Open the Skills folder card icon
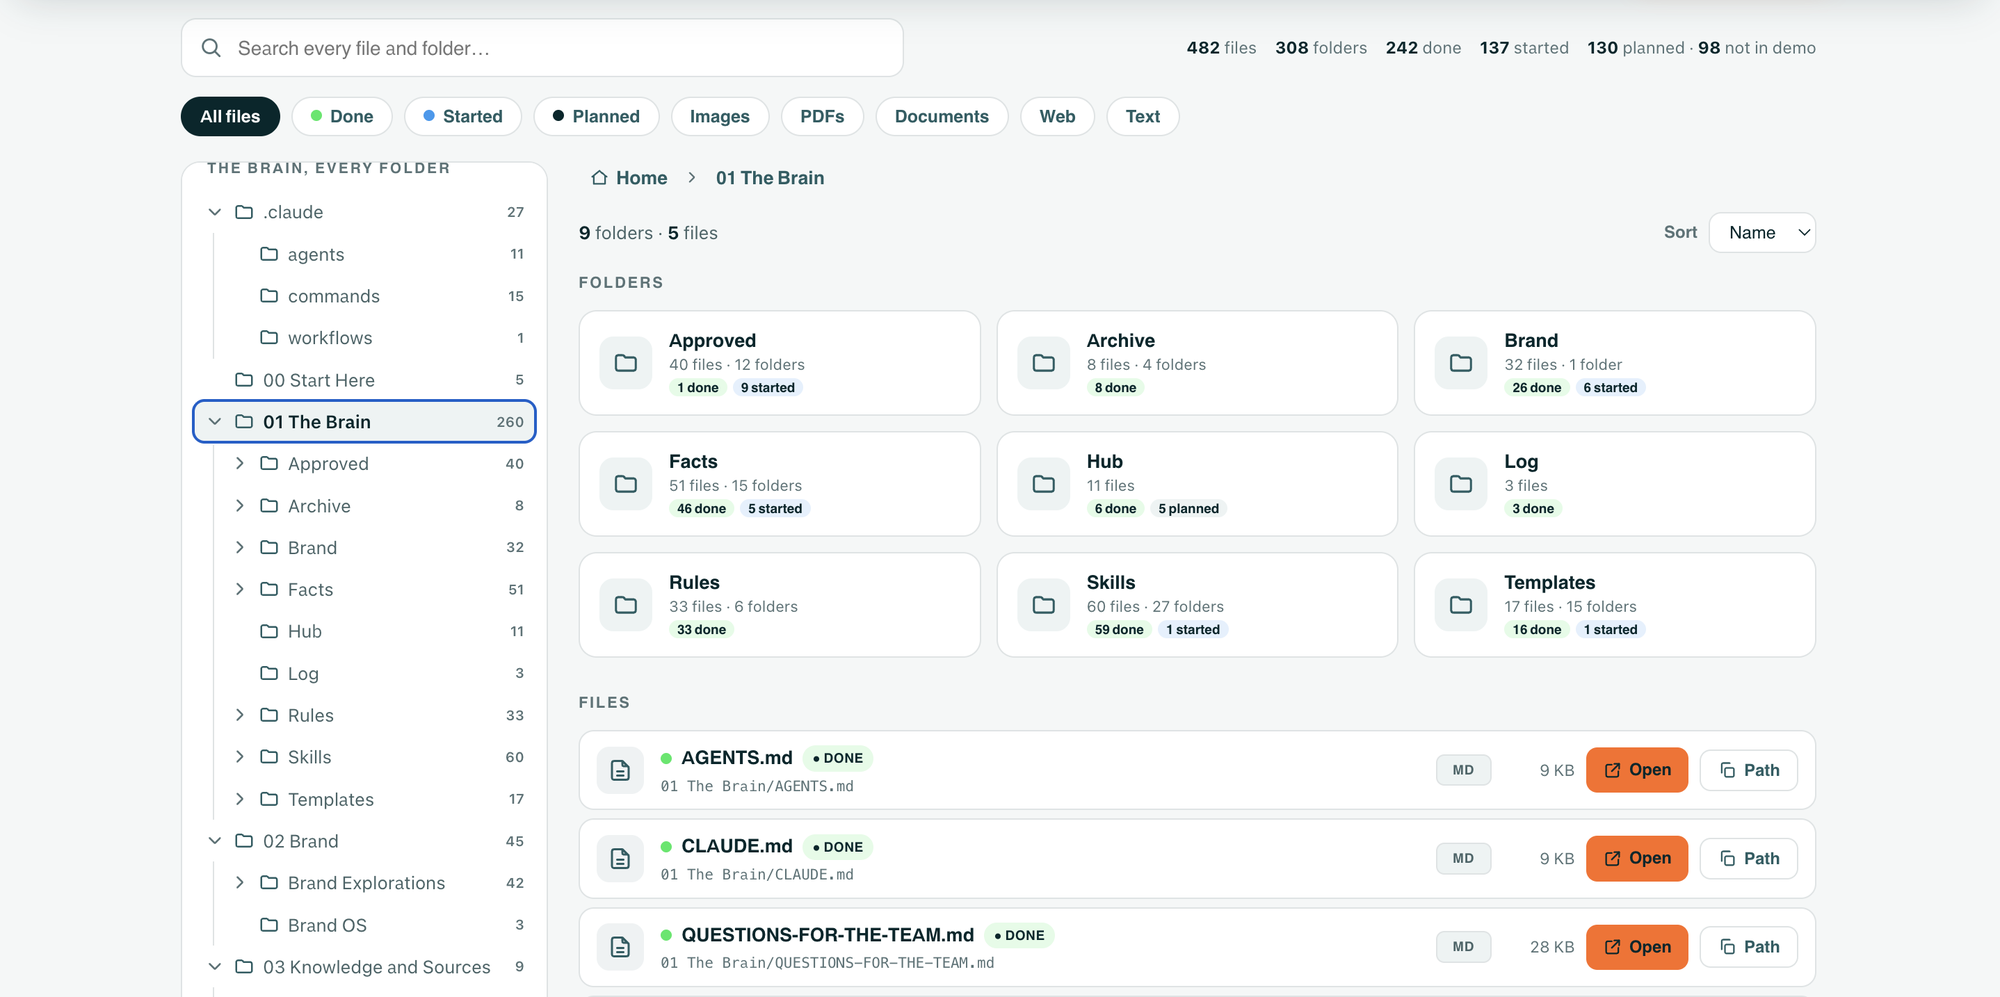This screenshot has height=997, width=2000. pos(1044,605)
